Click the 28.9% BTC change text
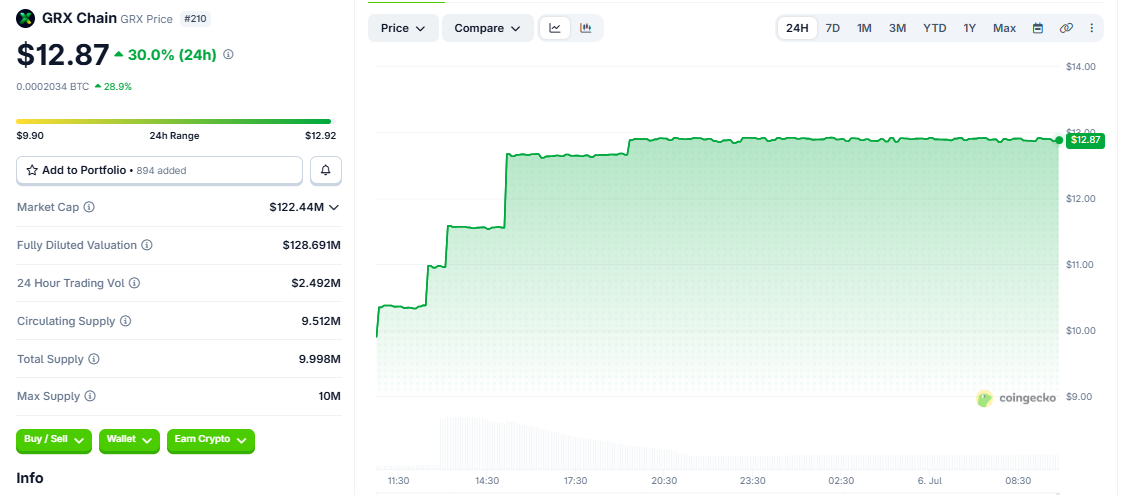Screen dimensions: 1123x495 click(x=117, y=86)
